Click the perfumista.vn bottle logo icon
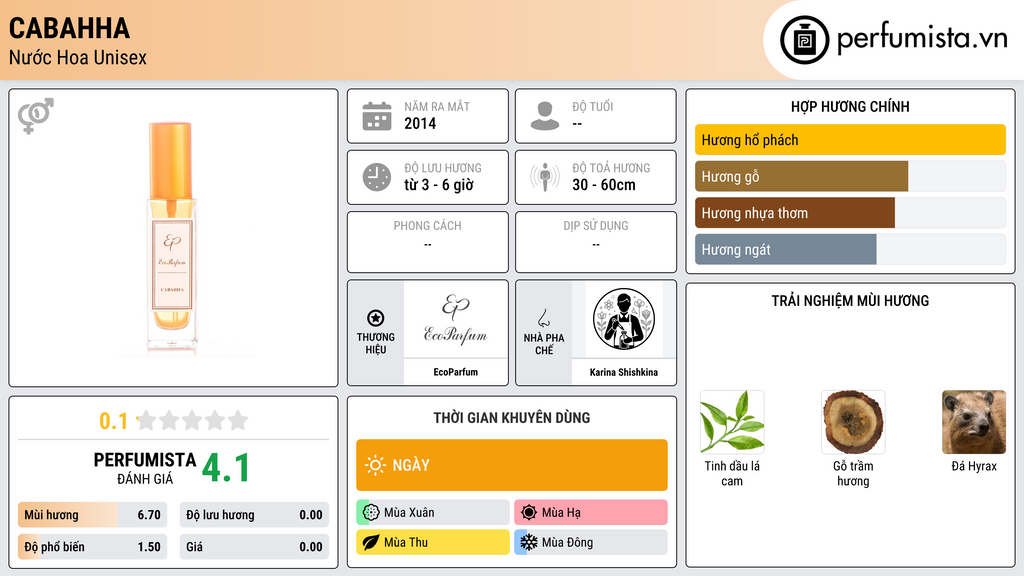The width and height of the screenshot is (1024, 576). (805, 40)
